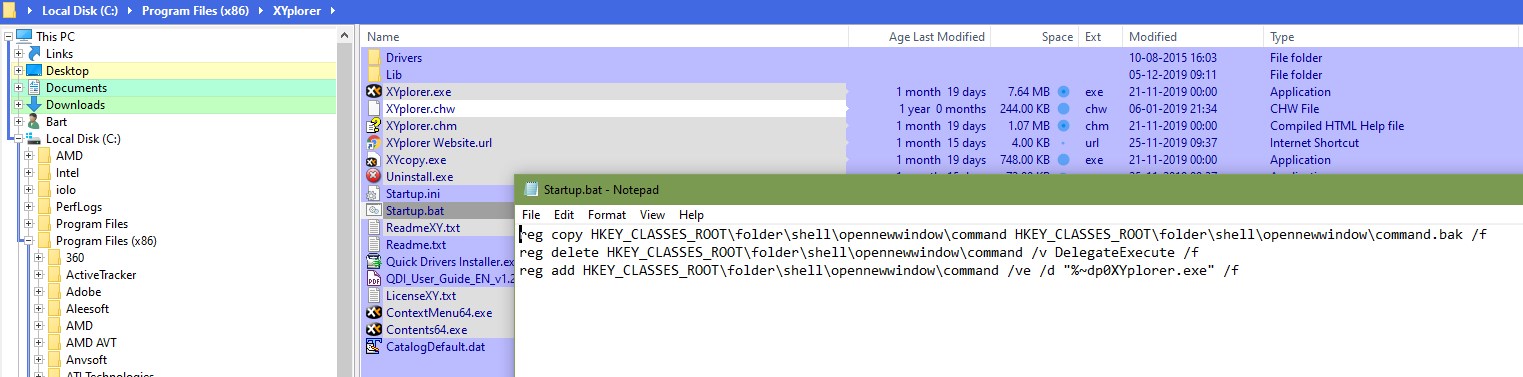Click the red Uninstall.exe icon
1523x377 pixels.
374,177
